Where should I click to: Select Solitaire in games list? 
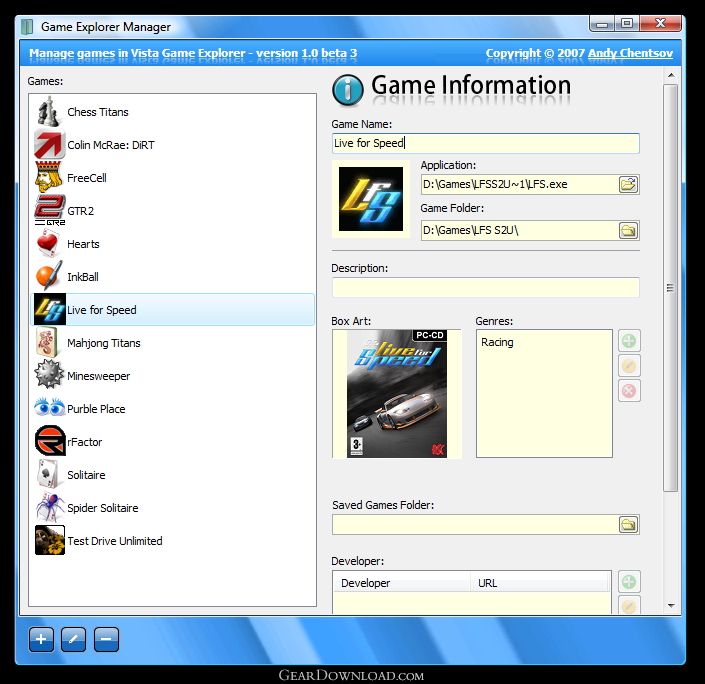click(x=172, y=474)
